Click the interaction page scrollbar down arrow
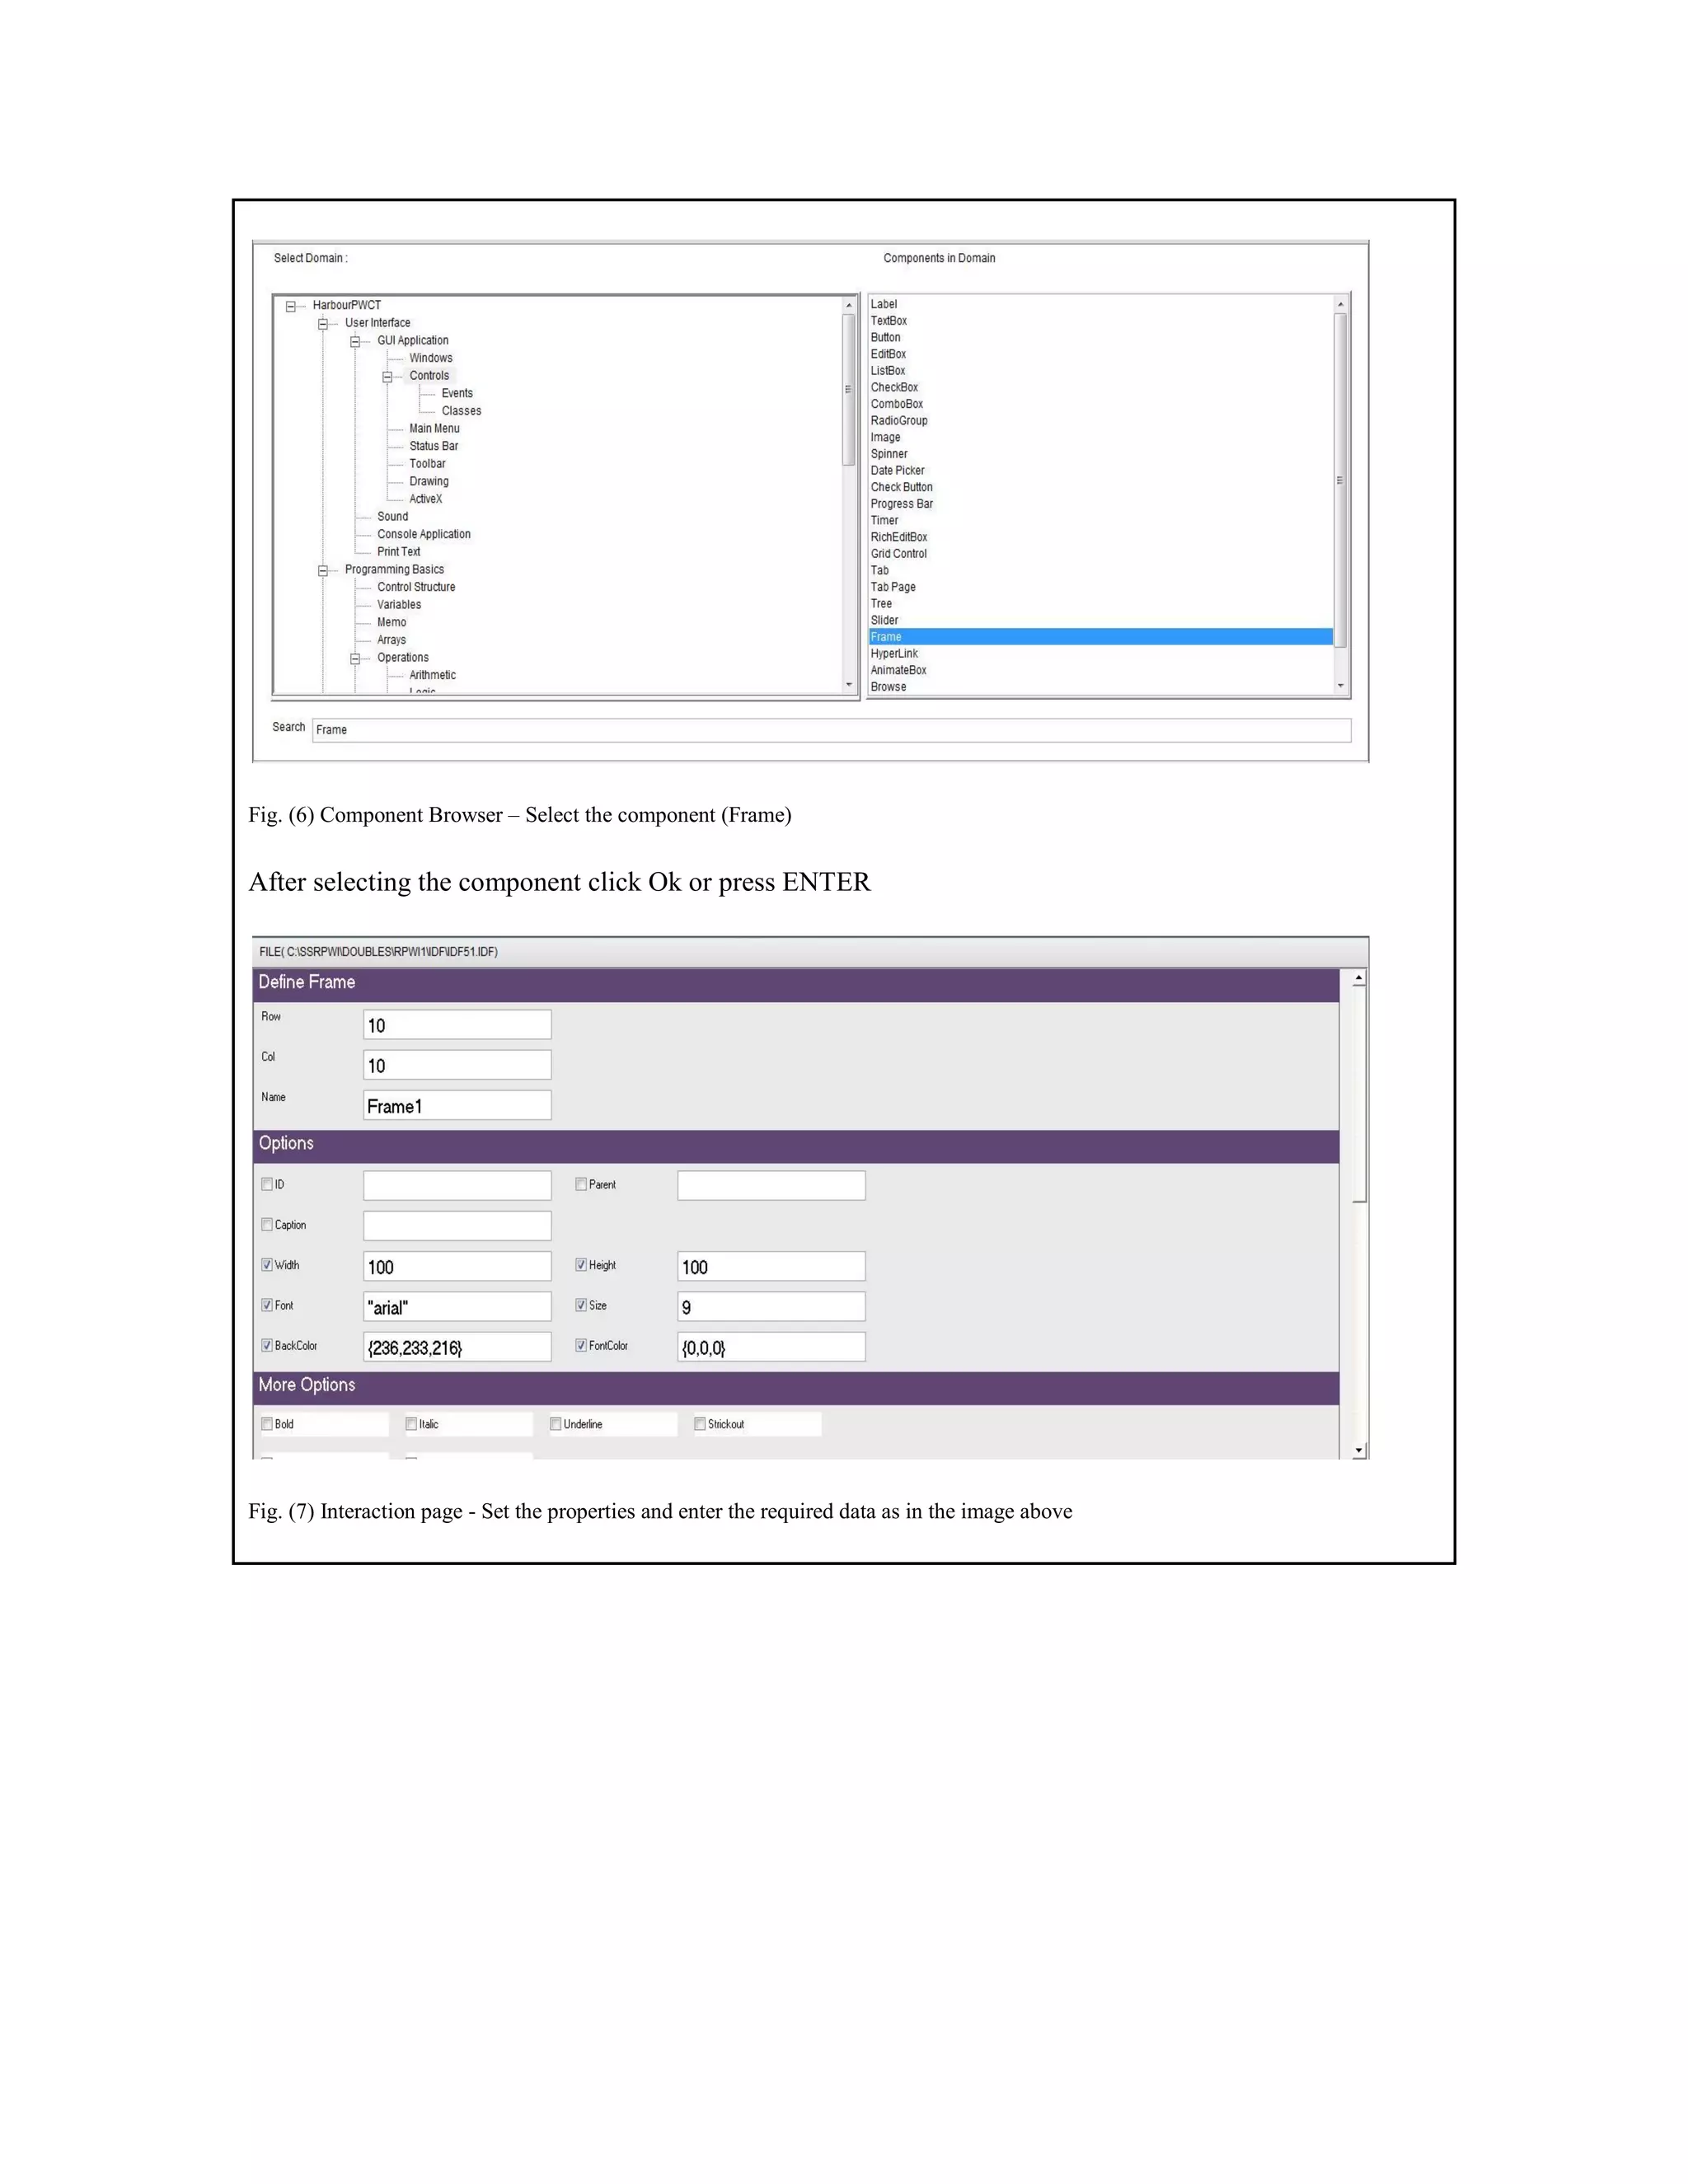Image resolution: width=1688 pixels, height=2184 pixels. (1359, 1450)
